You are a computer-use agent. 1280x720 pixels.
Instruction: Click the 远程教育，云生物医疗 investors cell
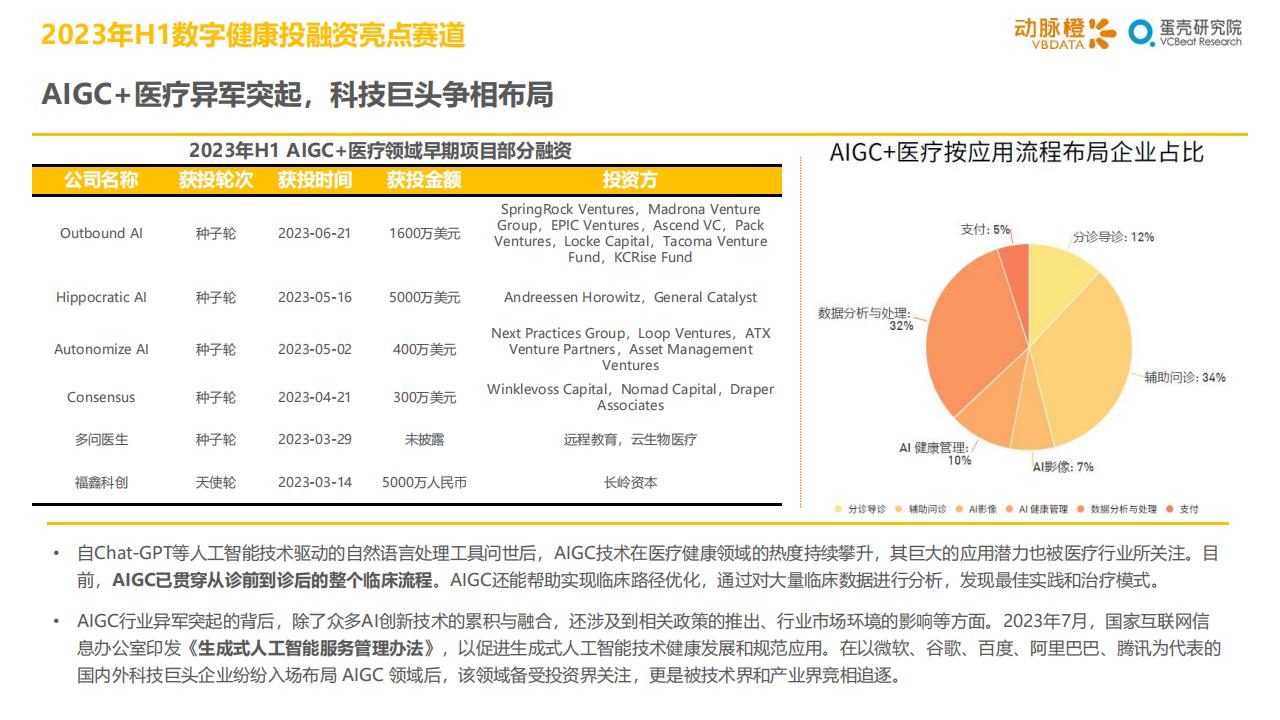pos(630,439)
